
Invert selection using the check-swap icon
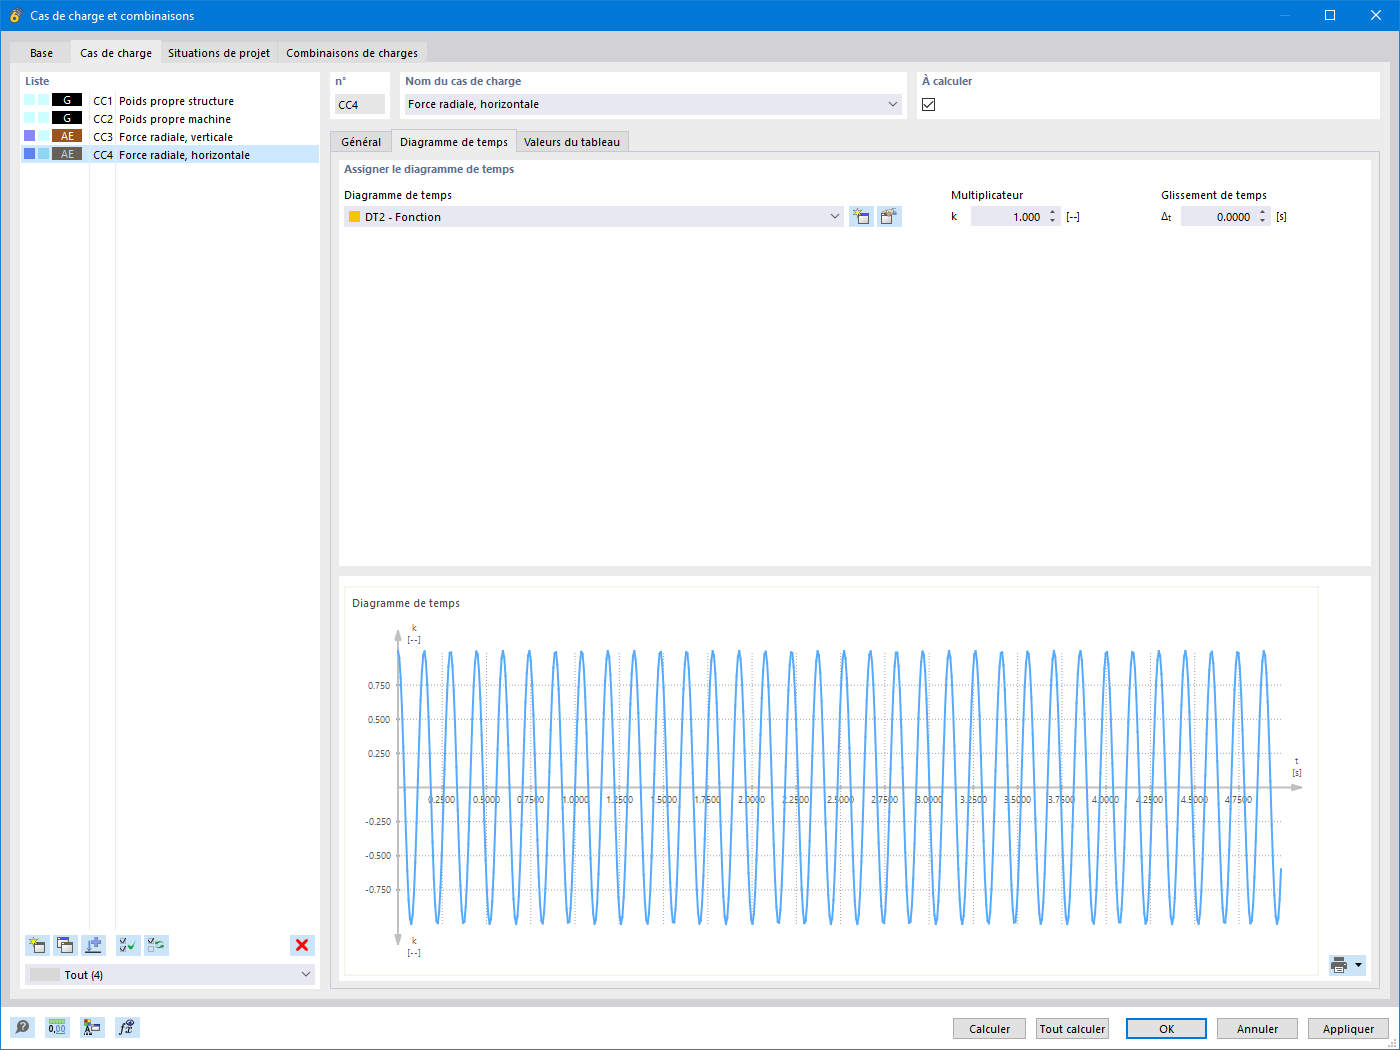156,945
